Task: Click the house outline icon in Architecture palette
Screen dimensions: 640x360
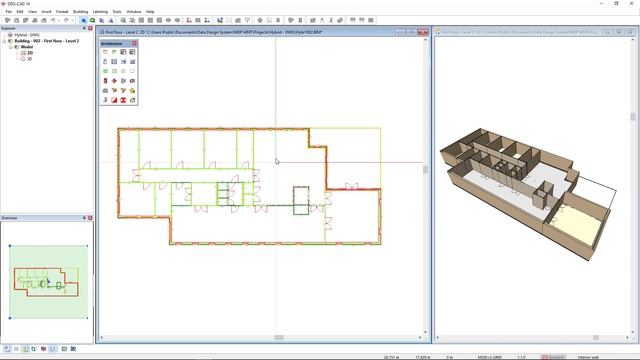Action: click(x=132, y=100)
